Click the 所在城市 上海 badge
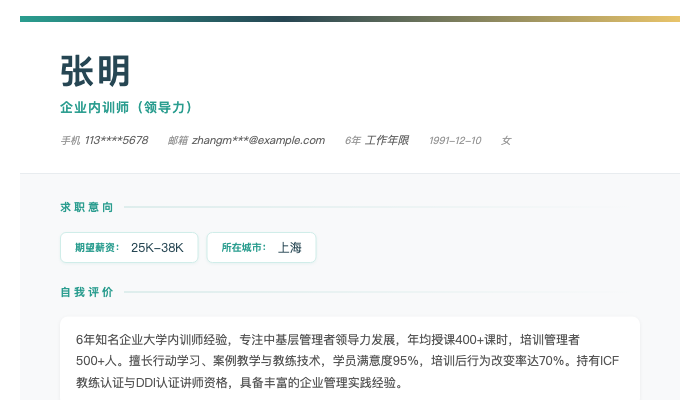Image resolution: width=700 pixels, height=400 pixels. click(x=261, y=247)
